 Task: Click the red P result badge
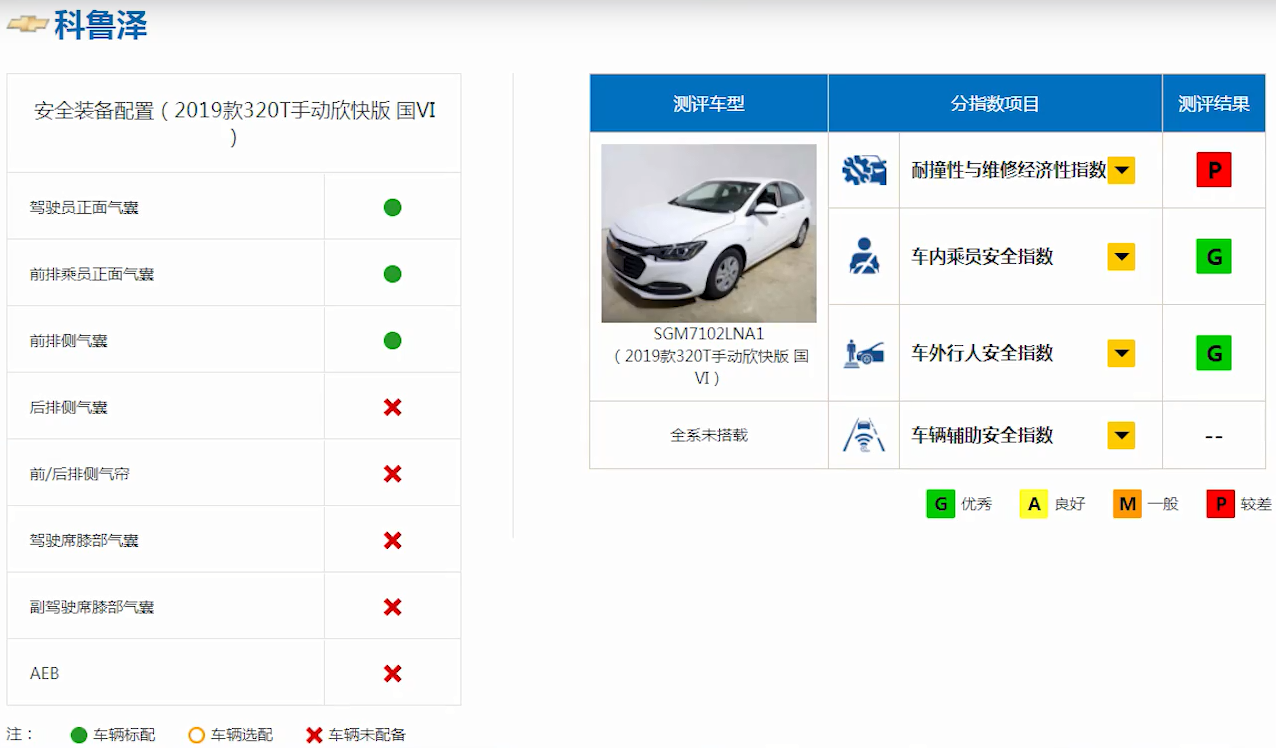[1213, 170]
